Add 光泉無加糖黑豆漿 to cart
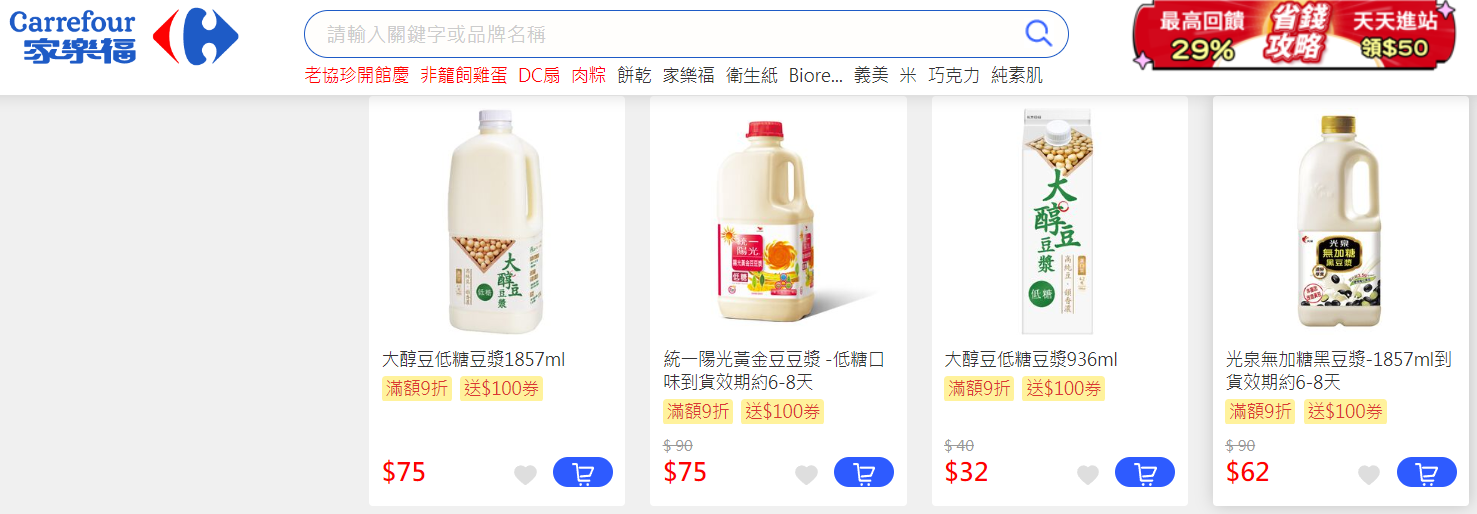The width and height of the screenshot is (1477, 514). [1427, 473]
